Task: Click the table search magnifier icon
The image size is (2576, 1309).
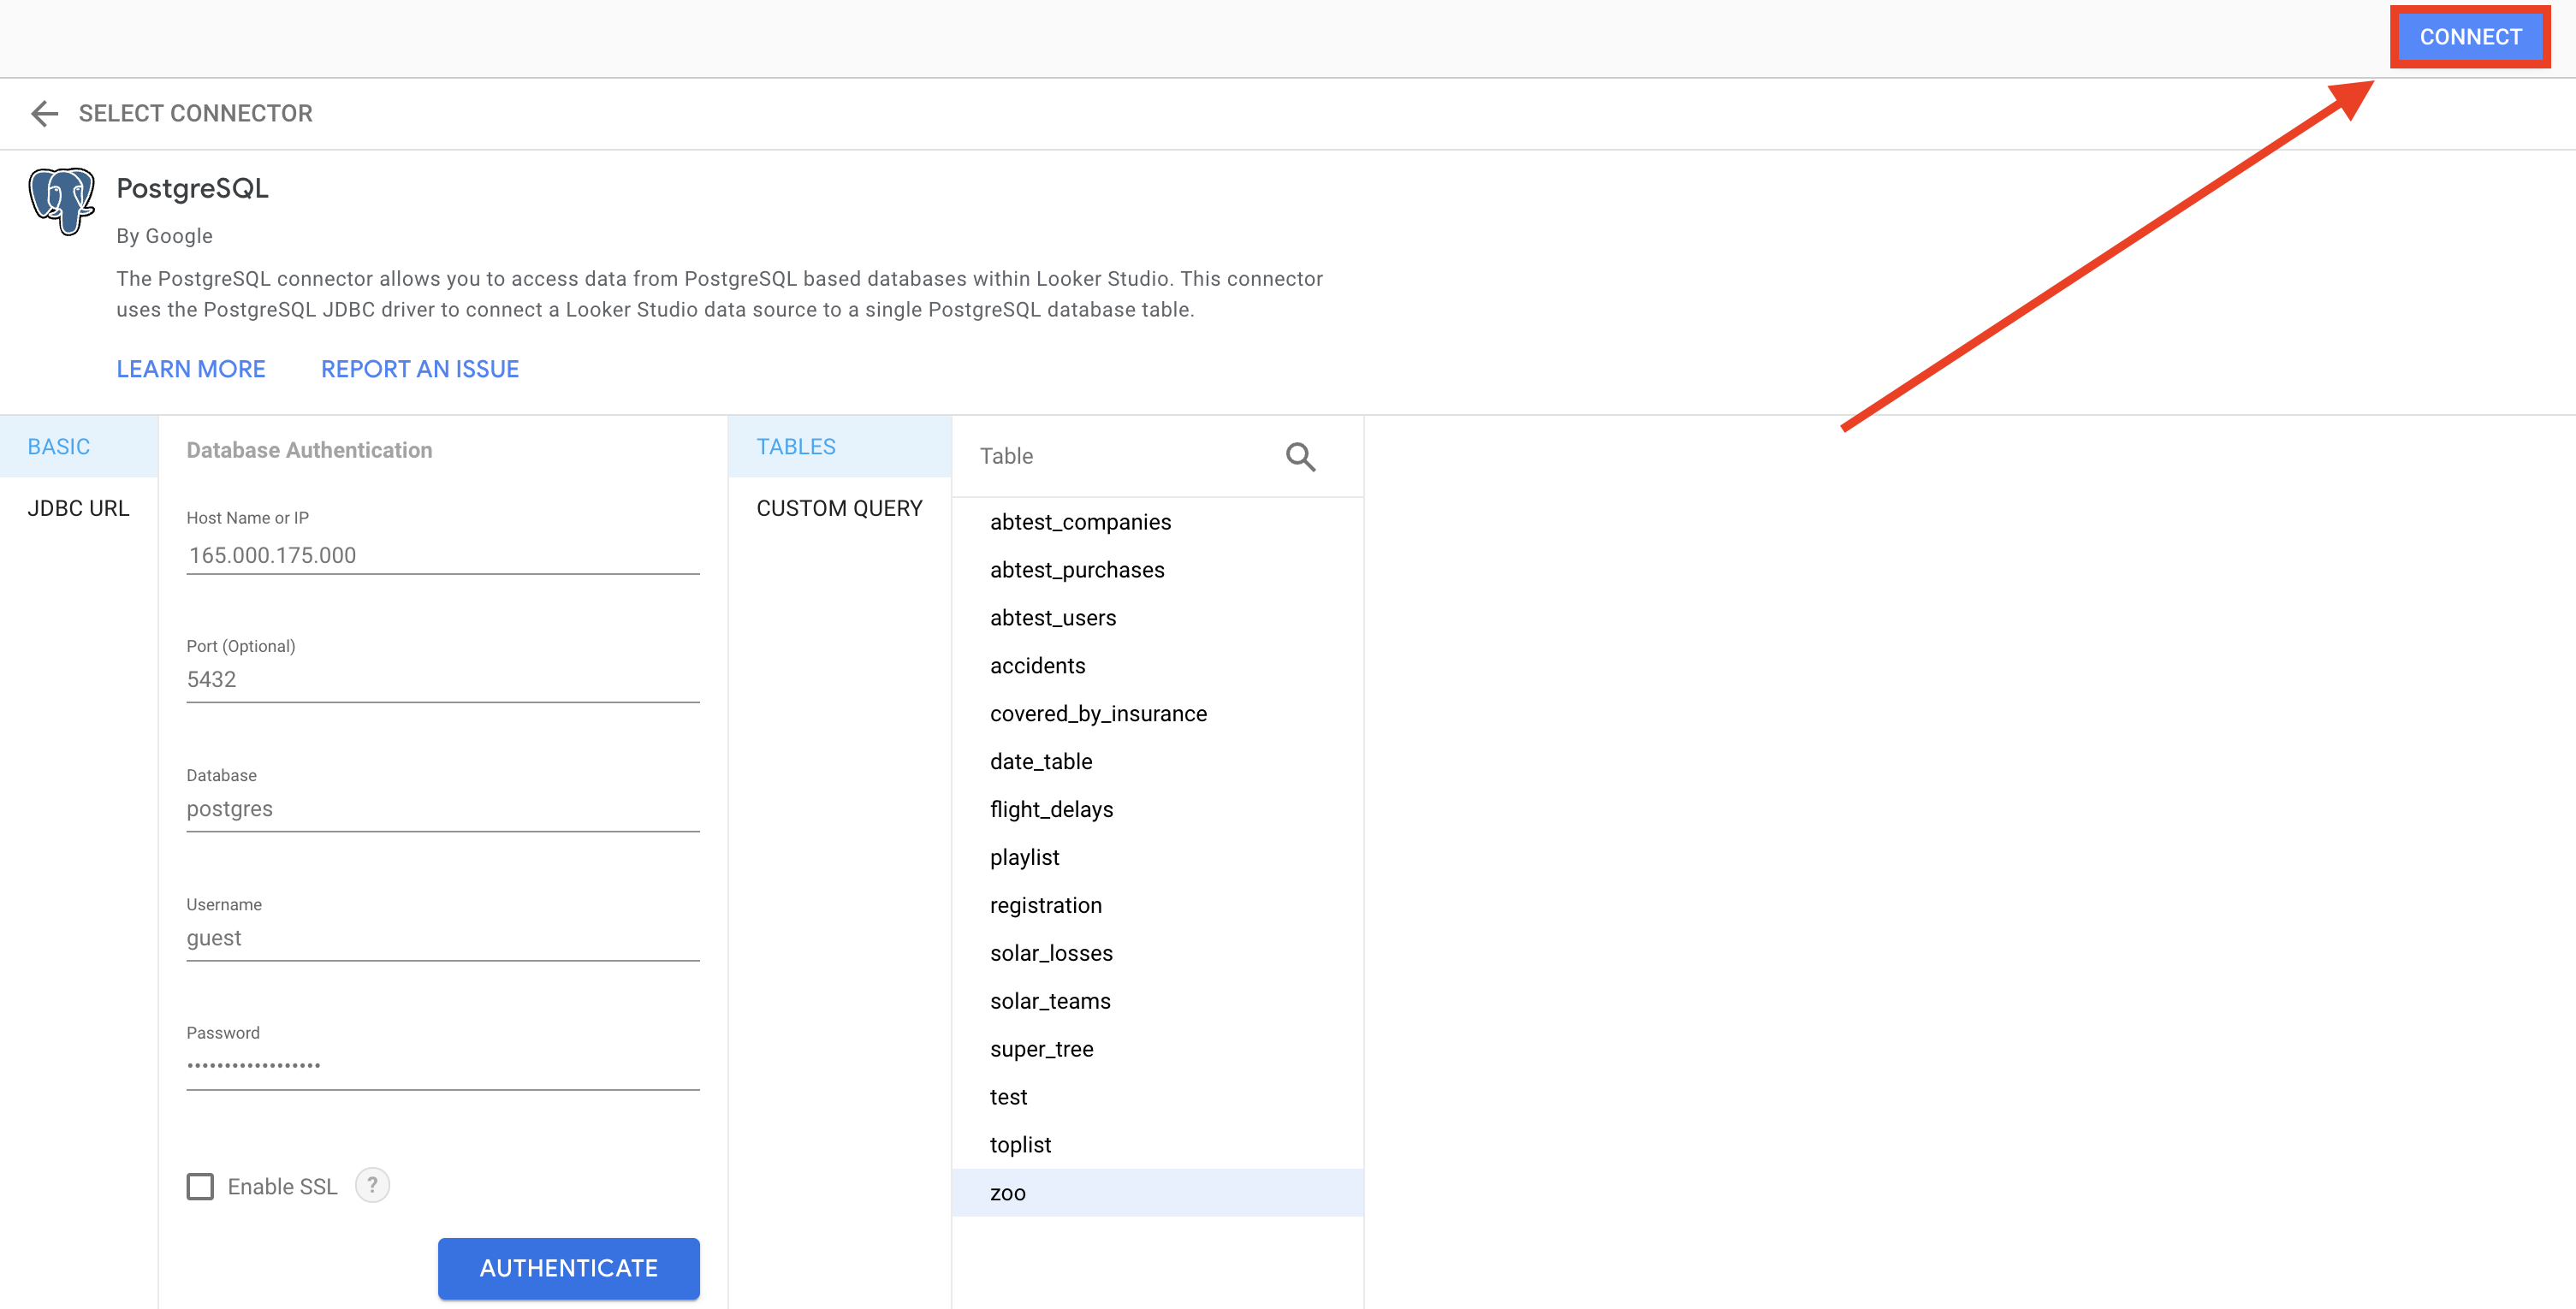Action: tap(1299, 457)
